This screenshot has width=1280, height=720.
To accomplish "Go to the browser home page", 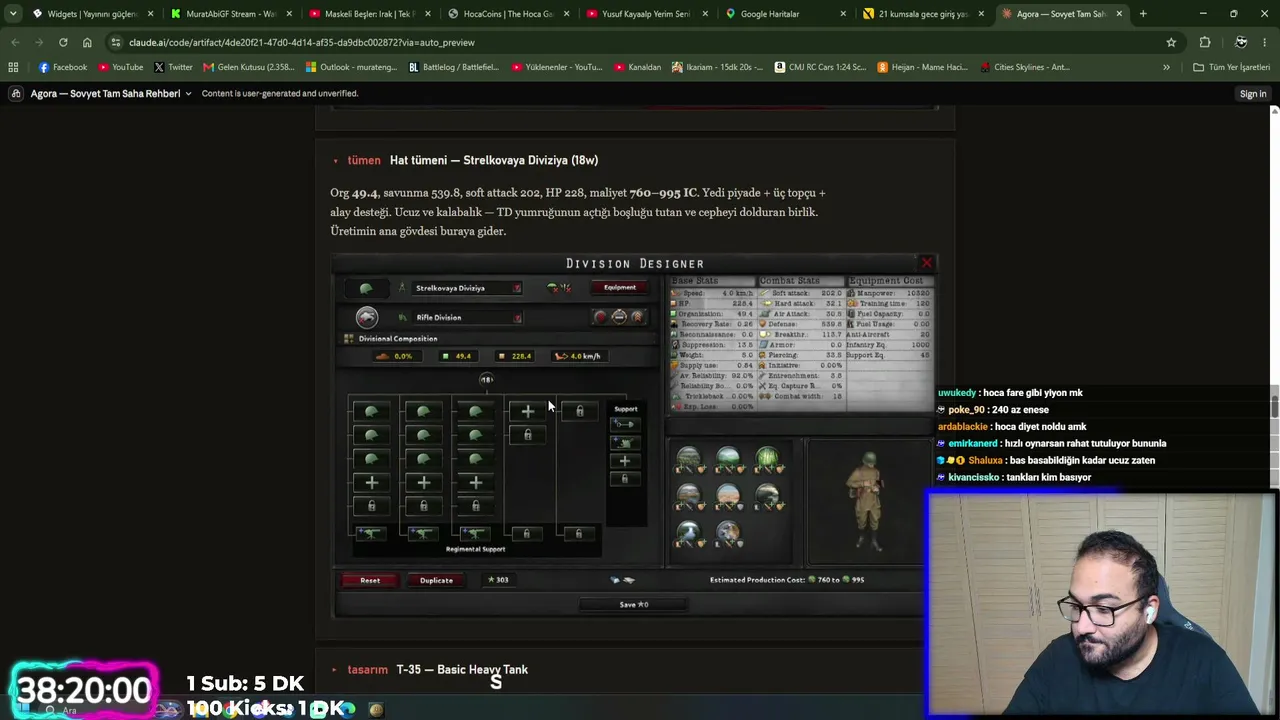I will [87, 42].
